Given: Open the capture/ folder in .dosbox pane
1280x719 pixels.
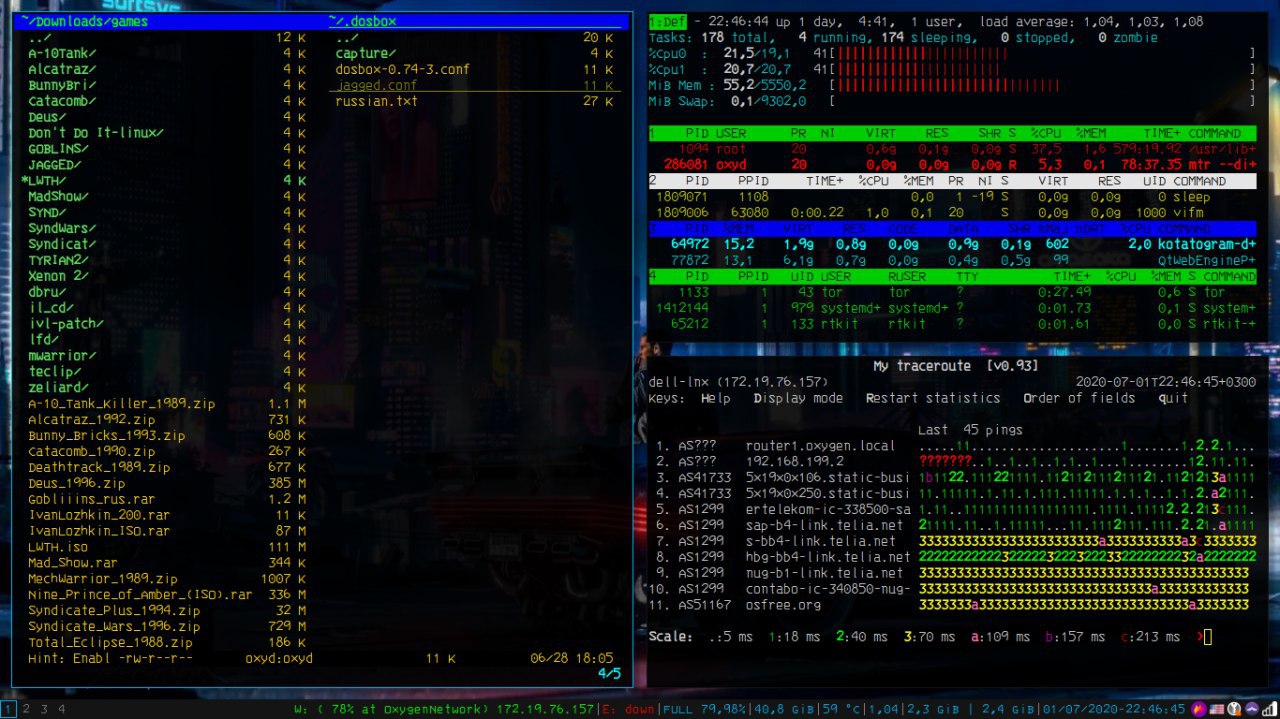Looking at the screenshot, I should [365, 54].
